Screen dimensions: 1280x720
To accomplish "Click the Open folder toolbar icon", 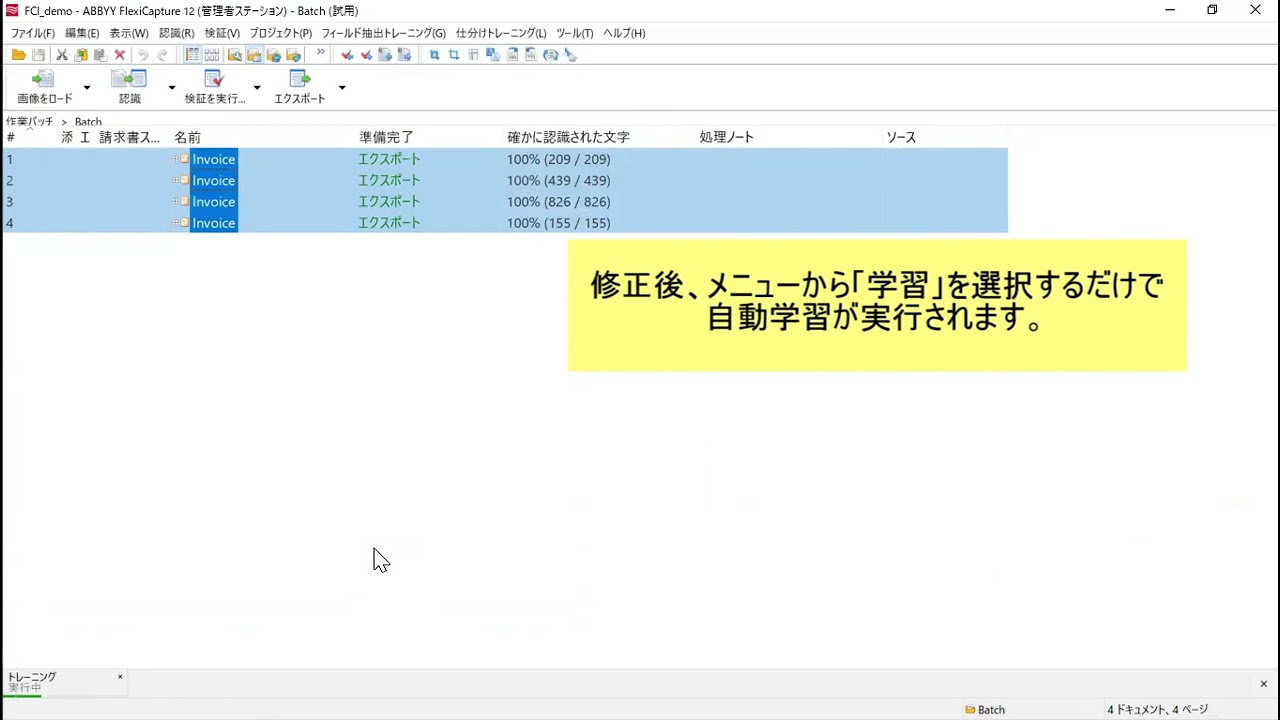I will (18, 55).
